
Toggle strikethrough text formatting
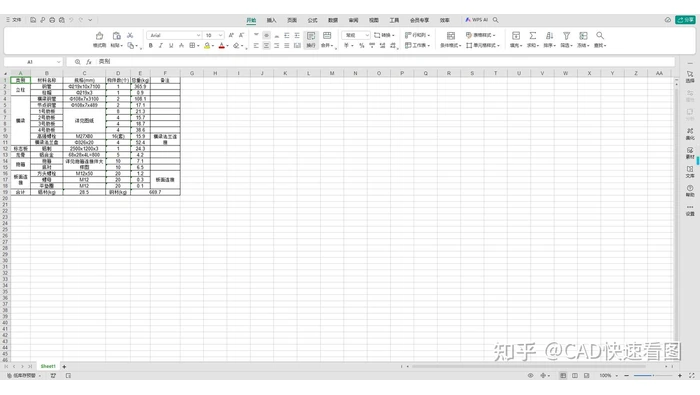pyautogui.click(x=181, y=46)
